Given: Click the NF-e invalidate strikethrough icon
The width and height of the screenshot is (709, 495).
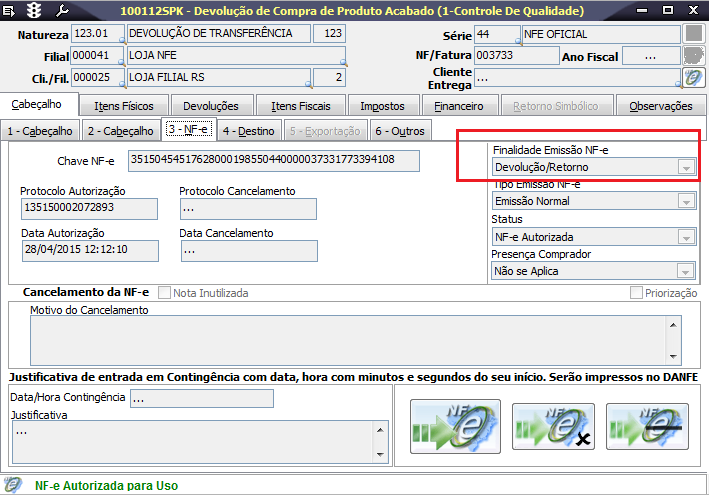Looking at the screenshot, I should click(x=647, y=426).
